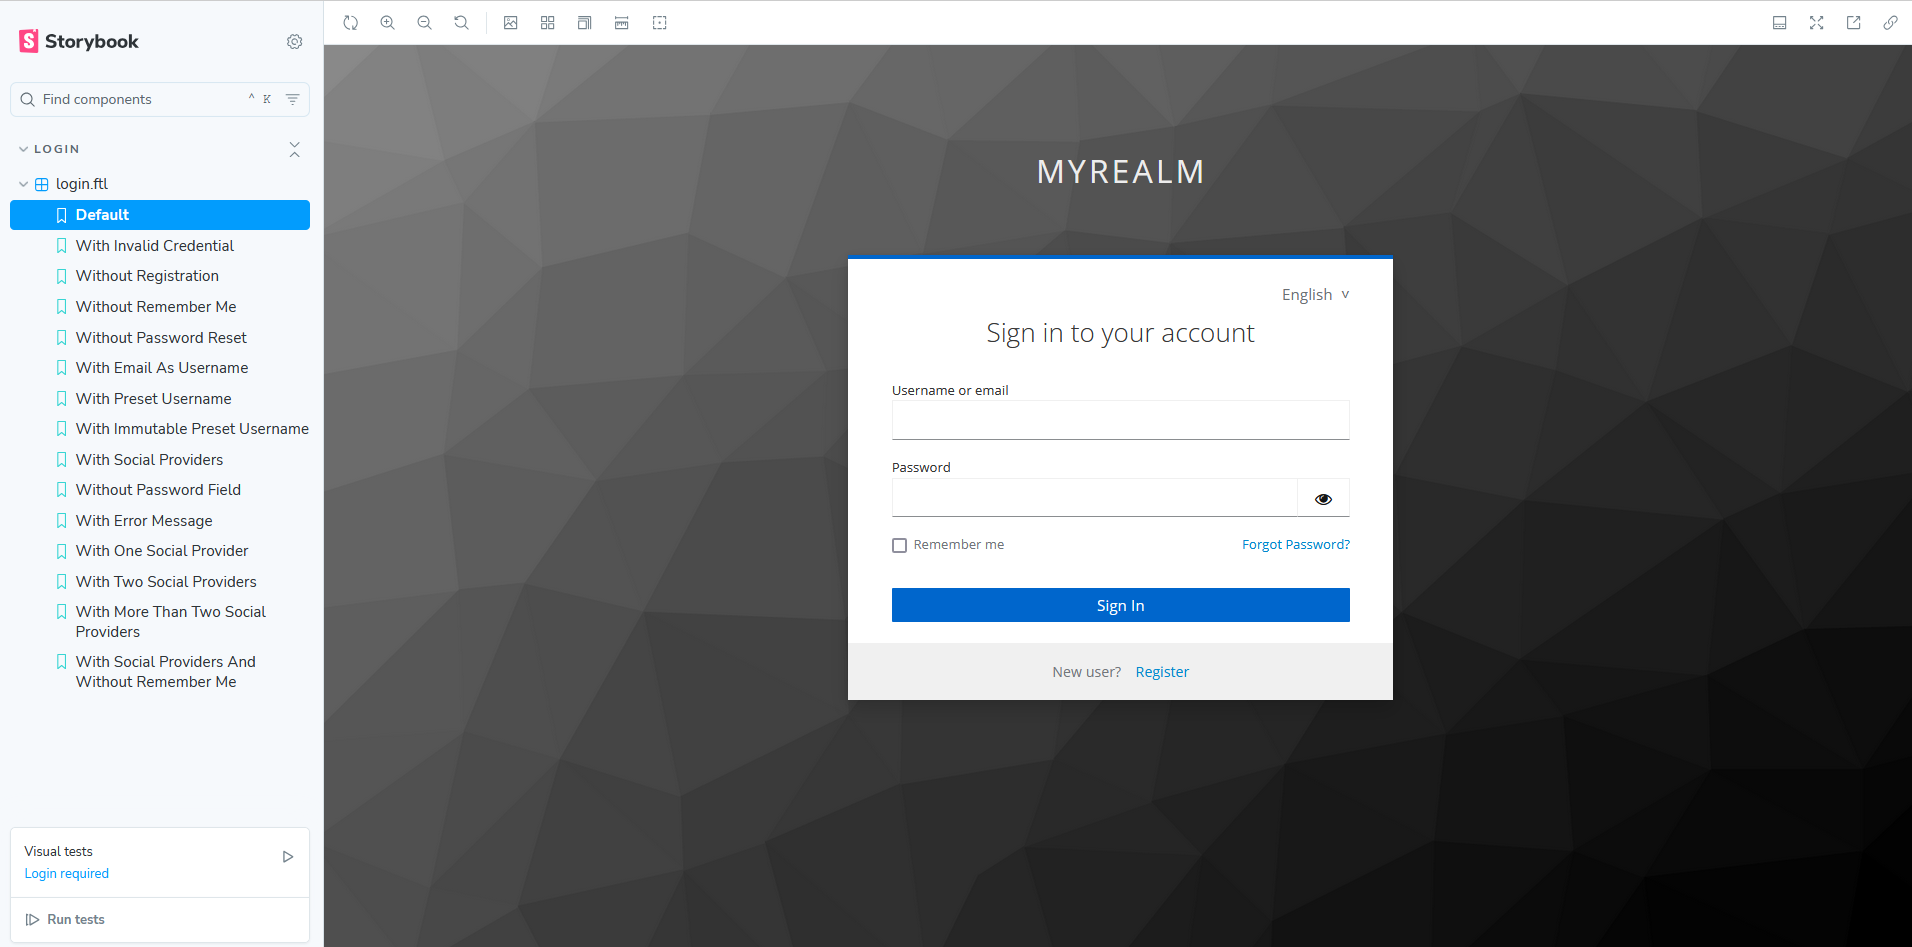Open the Storybook settings gear

tap(294, 42)
